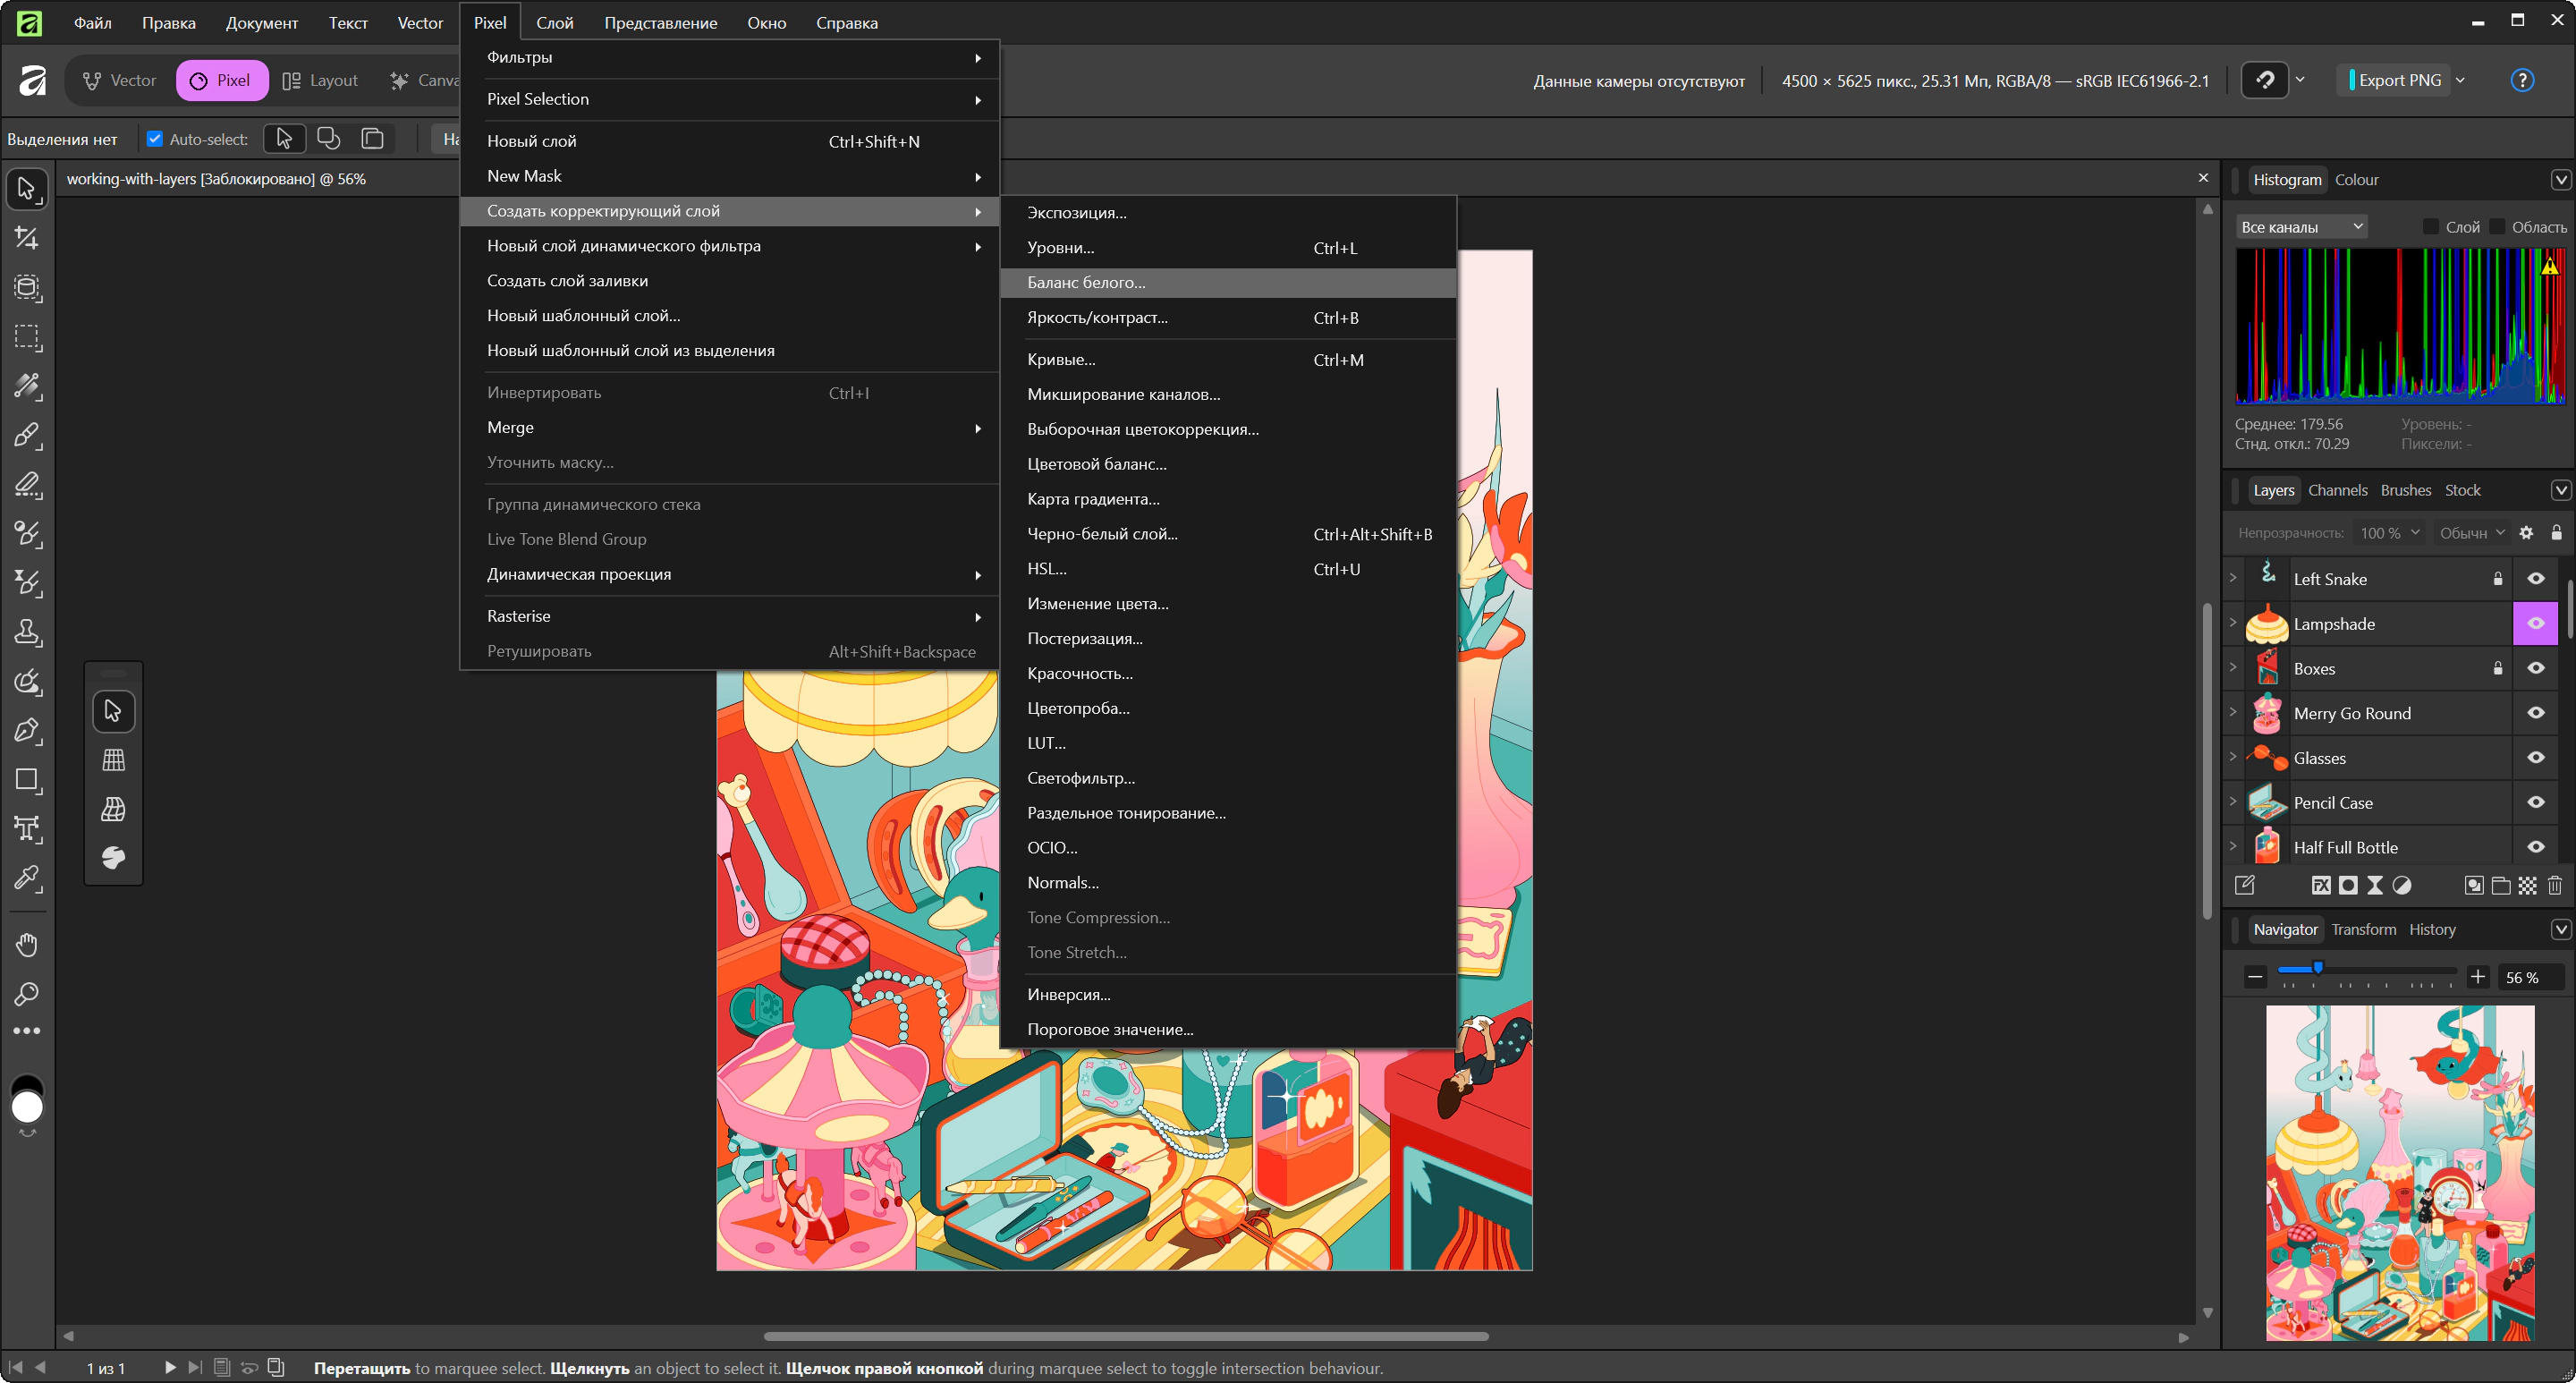2576x1383 pixels.
Task: Select the Colour picker eyedropper tool
Action: (27, 878)
